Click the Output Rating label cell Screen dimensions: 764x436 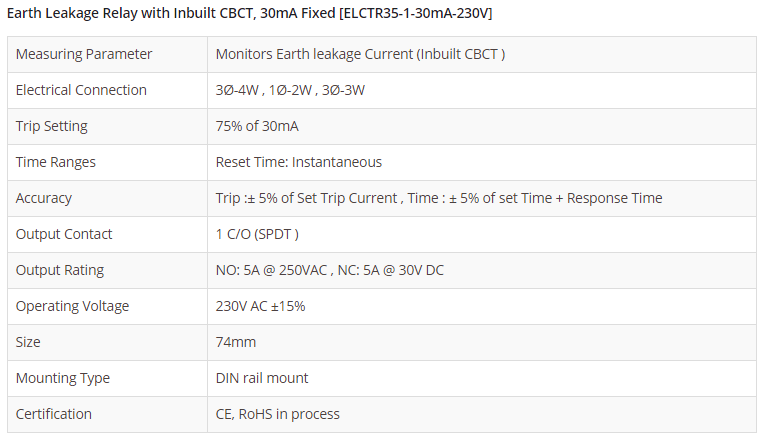coord(60,270)
